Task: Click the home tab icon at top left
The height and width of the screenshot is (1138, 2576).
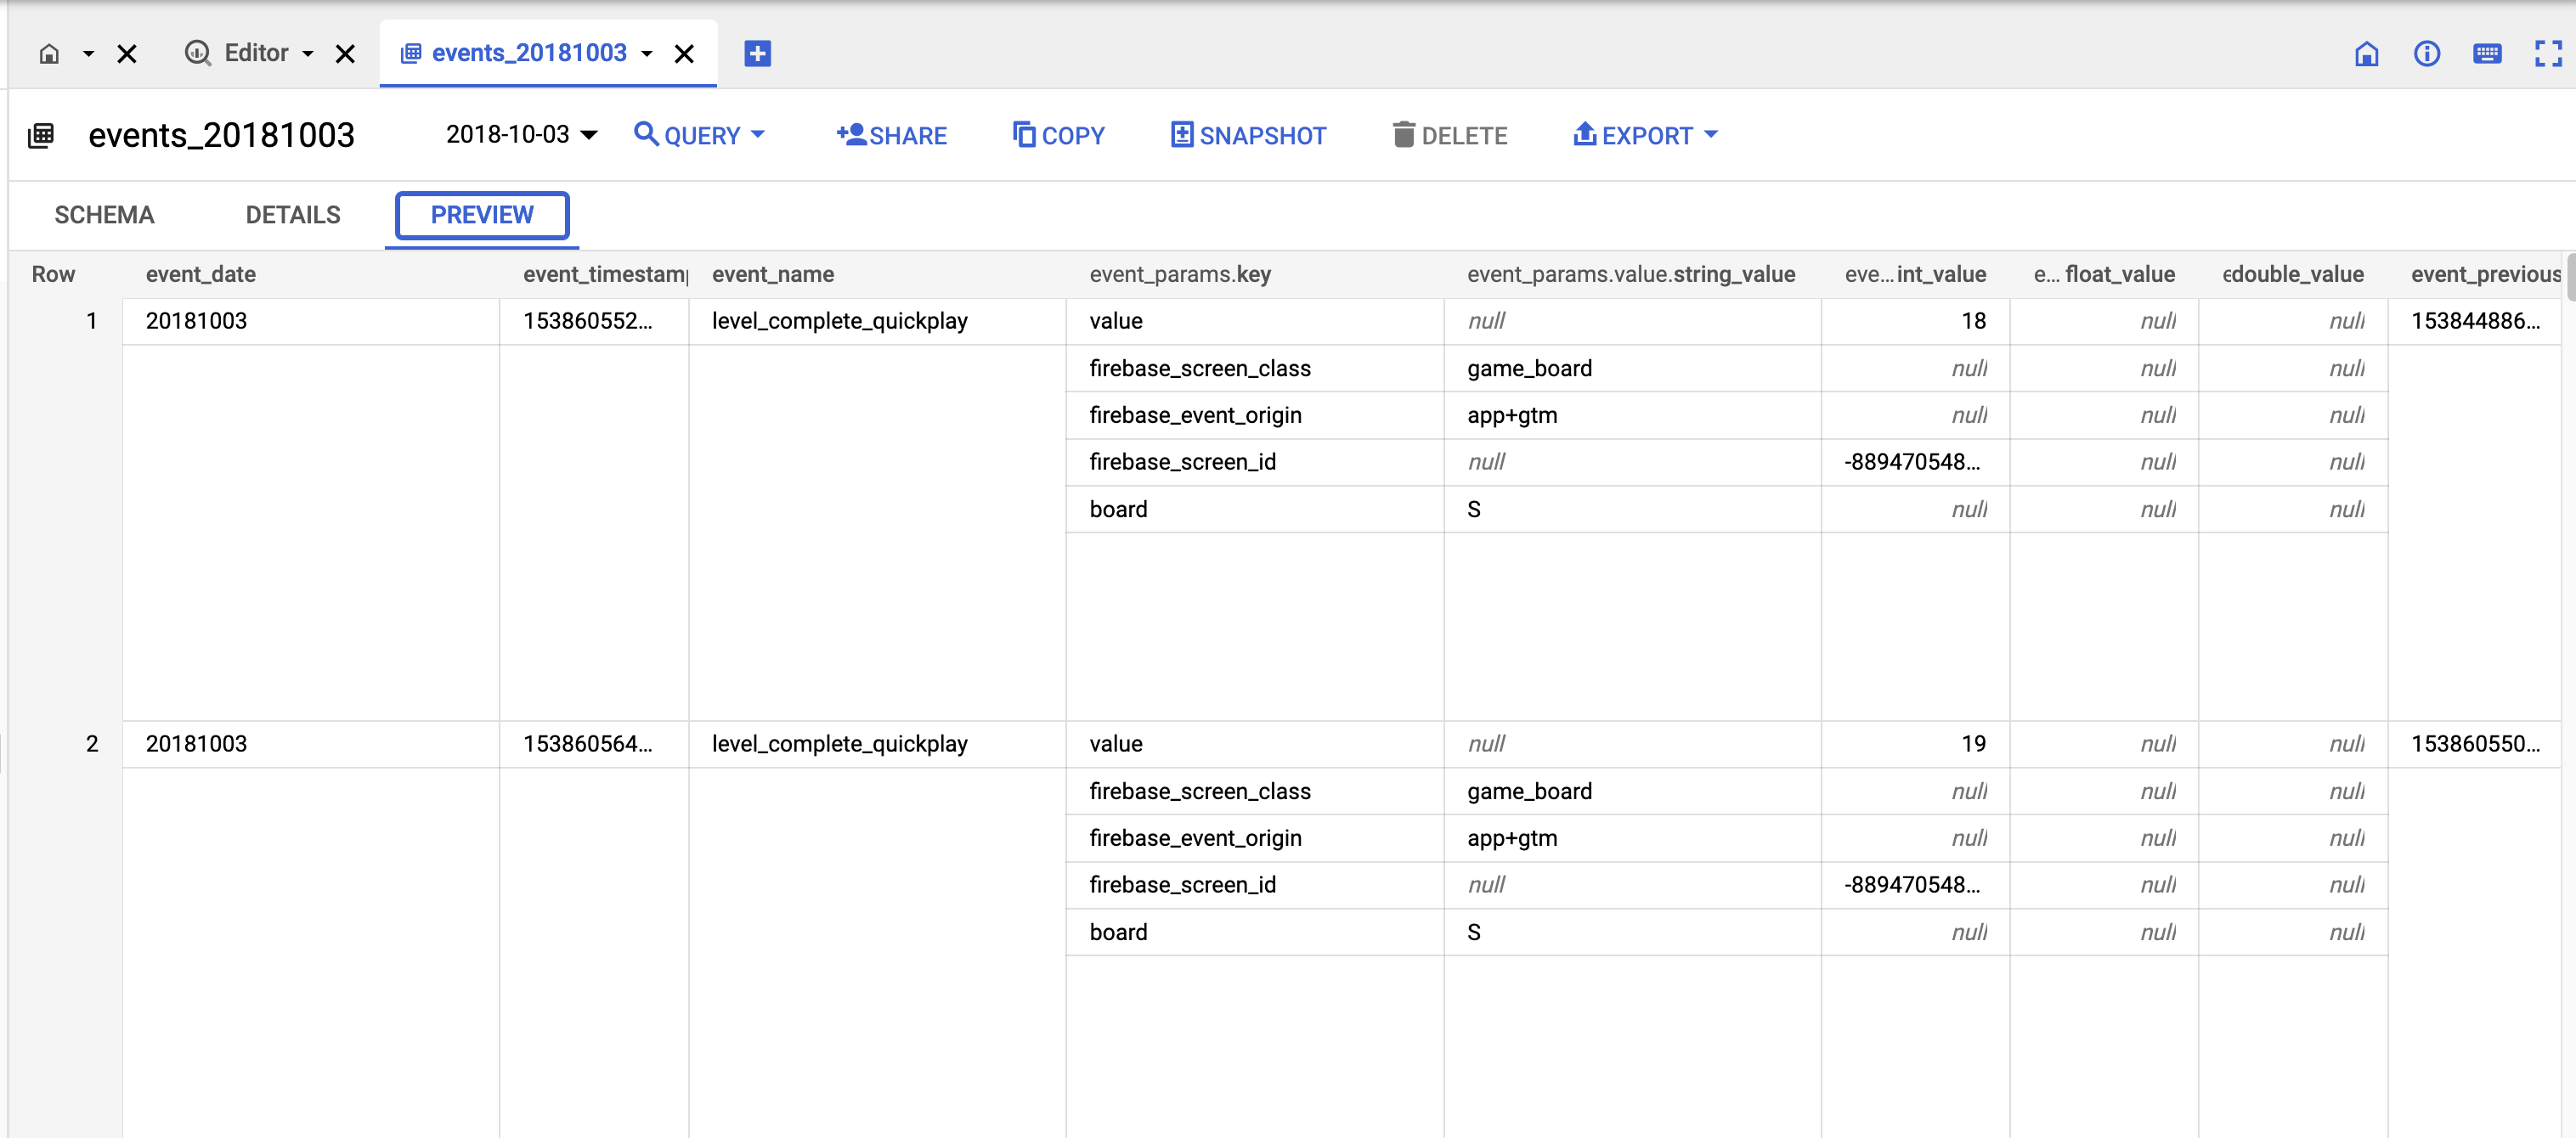Action: click(49, 53)
